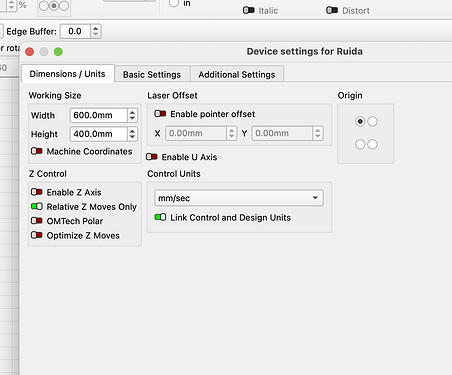
Task: Turn off Relative Z Moves Only
Action: click(37, 206)
